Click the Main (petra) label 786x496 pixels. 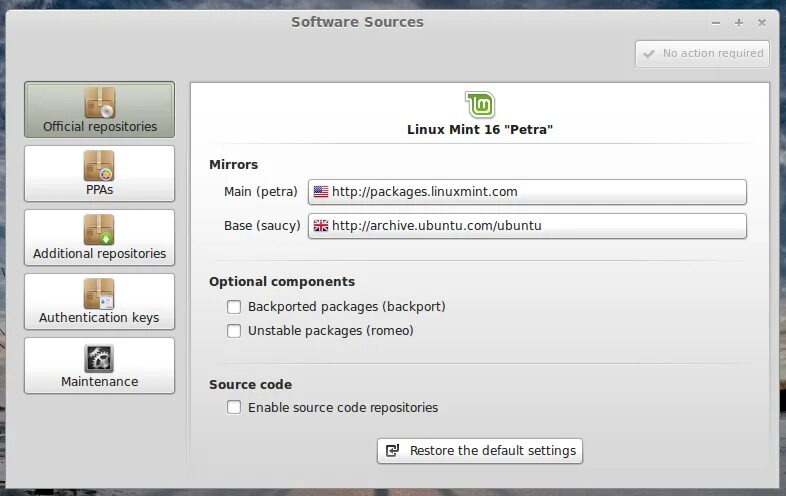[261, 192]
